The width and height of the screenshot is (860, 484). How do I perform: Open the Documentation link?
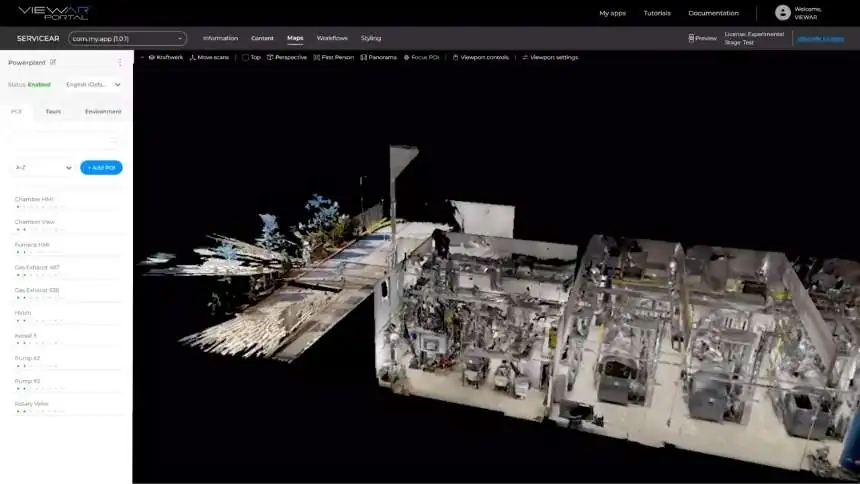[713, 13]
